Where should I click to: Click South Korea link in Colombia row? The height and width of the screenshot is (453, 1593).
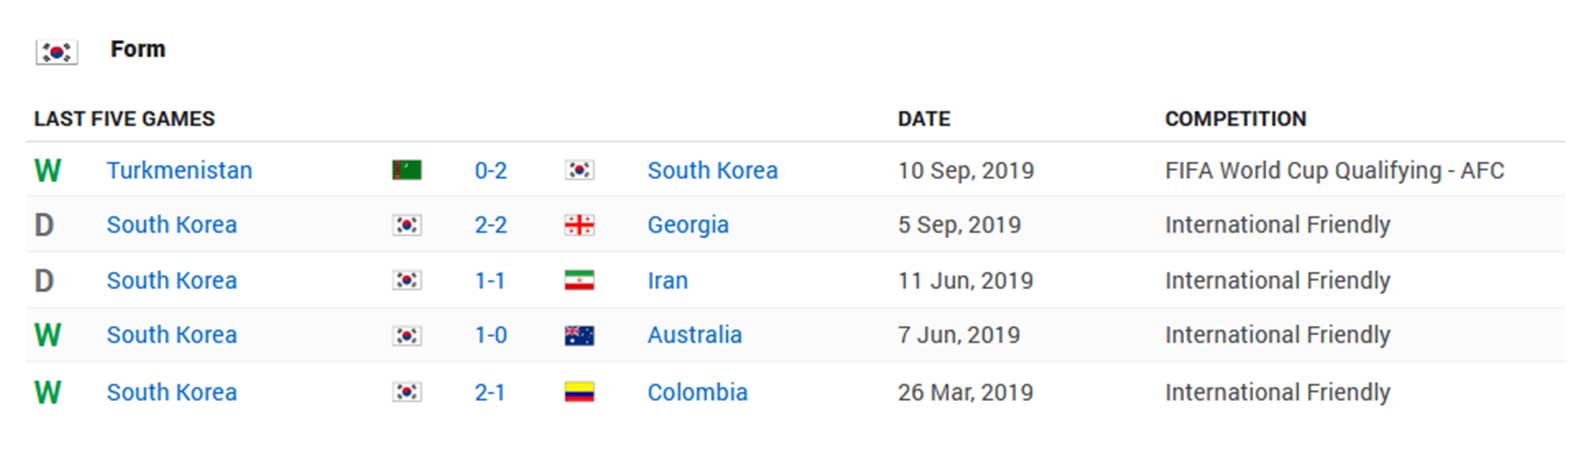(172, 392)
